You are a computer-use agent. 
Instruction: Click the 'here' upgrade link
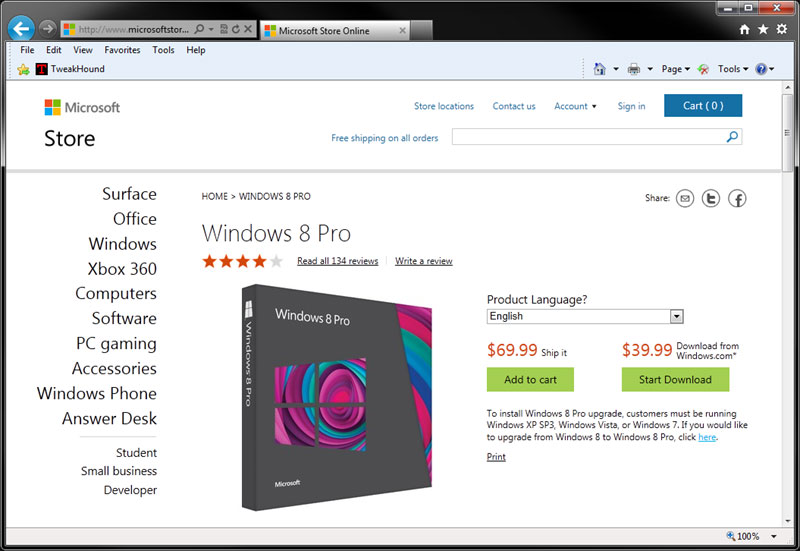click(x=707, y=437)
